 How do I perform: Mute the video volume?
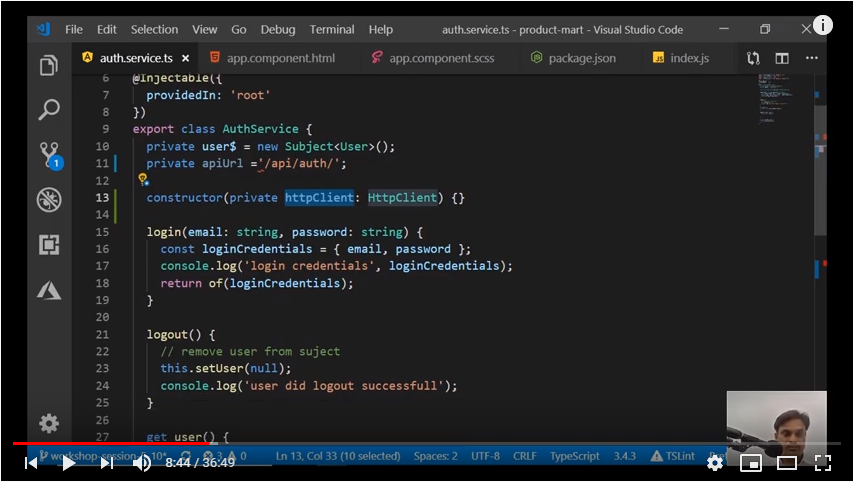142,463
